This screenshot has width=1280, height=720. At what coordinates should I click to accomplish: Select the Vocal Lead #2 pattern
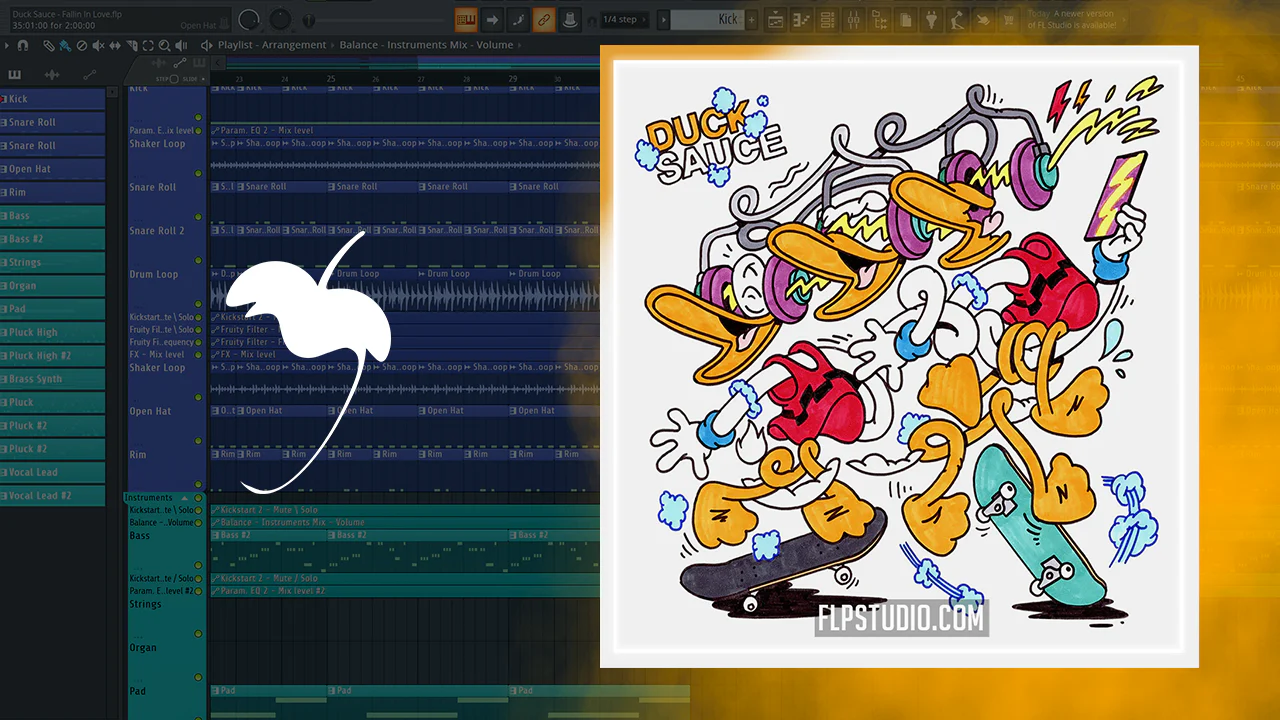pyautogui.click(x=52, y=496)
